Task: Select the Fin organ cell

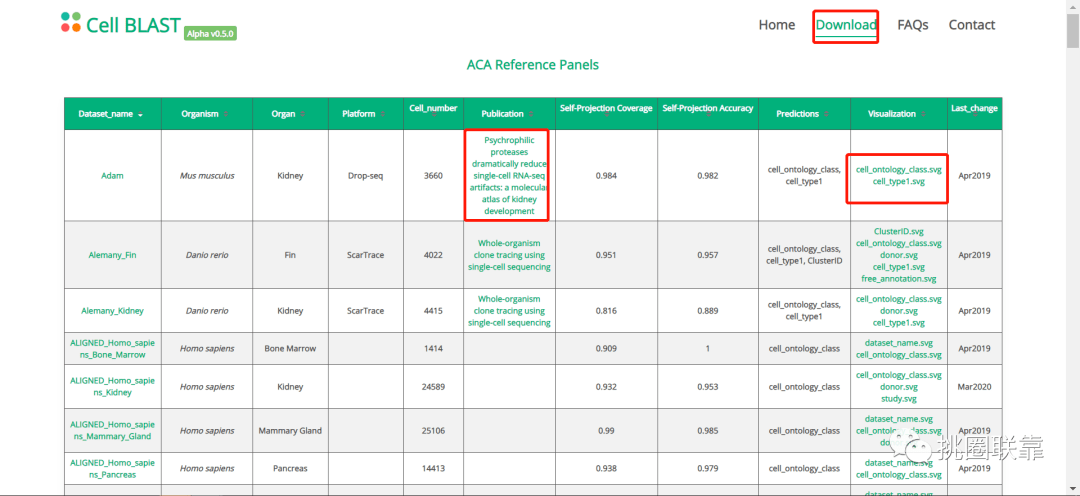Action: pos(289,255)
